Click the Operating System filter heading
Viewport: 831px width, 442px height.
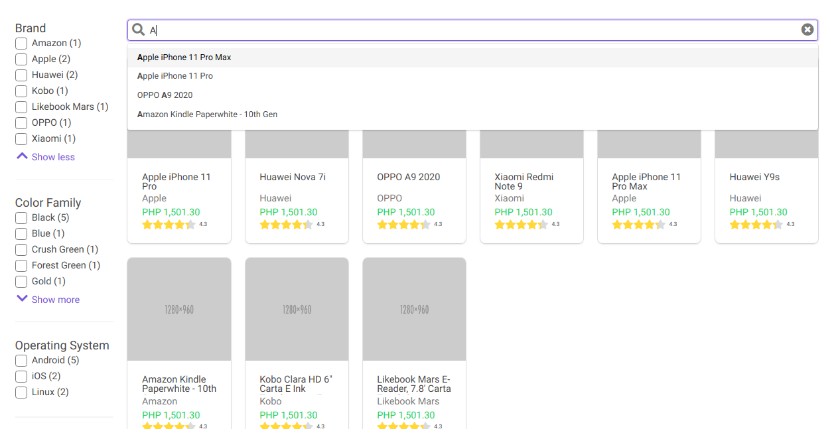click(x=62, y=346)
